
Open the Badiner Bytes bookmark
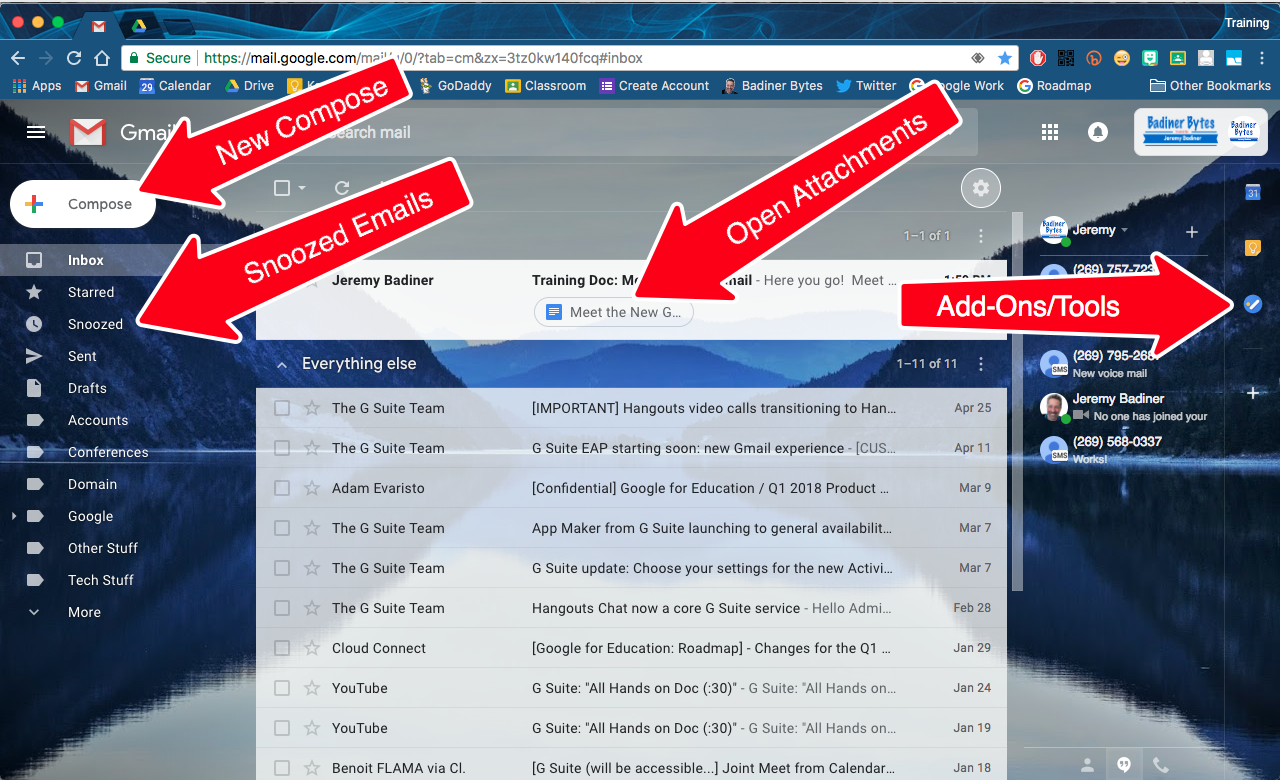772,86
